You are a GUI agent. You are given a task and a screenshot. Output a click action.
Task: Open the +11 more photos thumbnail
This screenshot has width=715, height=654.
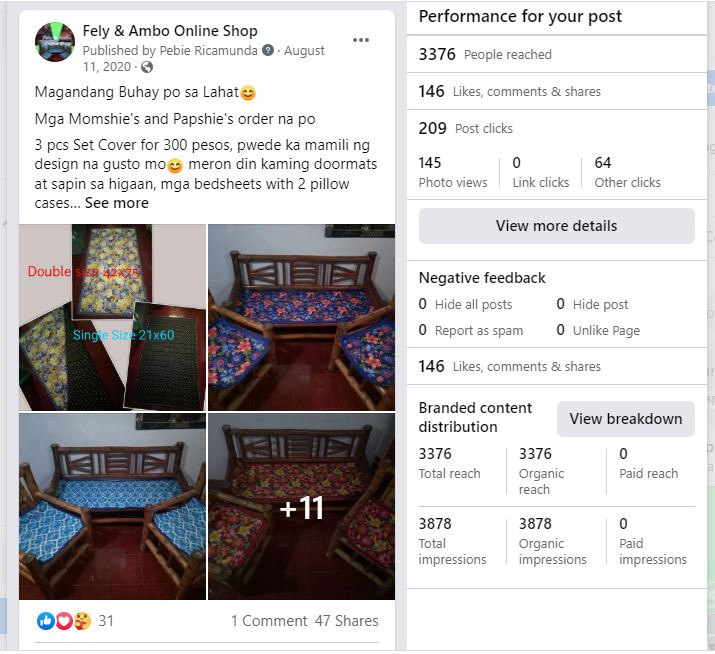[301, 506]
